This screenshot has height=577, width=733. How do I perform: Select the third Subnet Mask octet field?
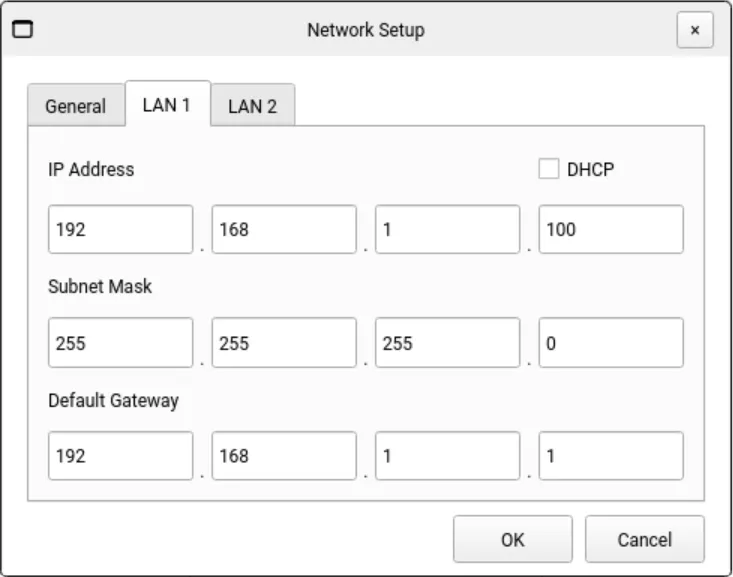click(447, 343)
